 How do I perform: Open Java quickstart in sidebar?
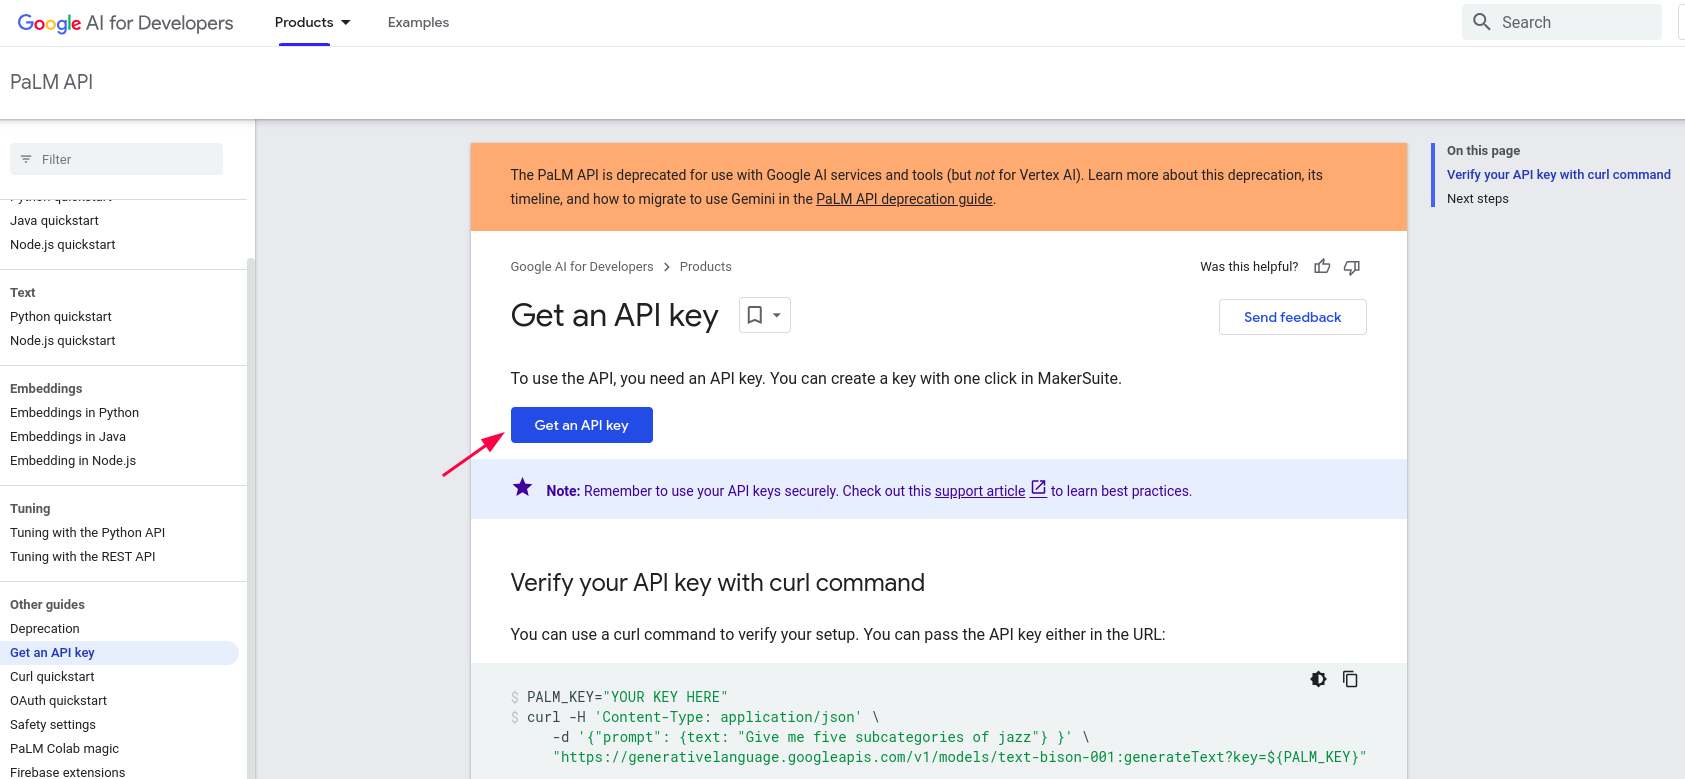tap(54, 220)
